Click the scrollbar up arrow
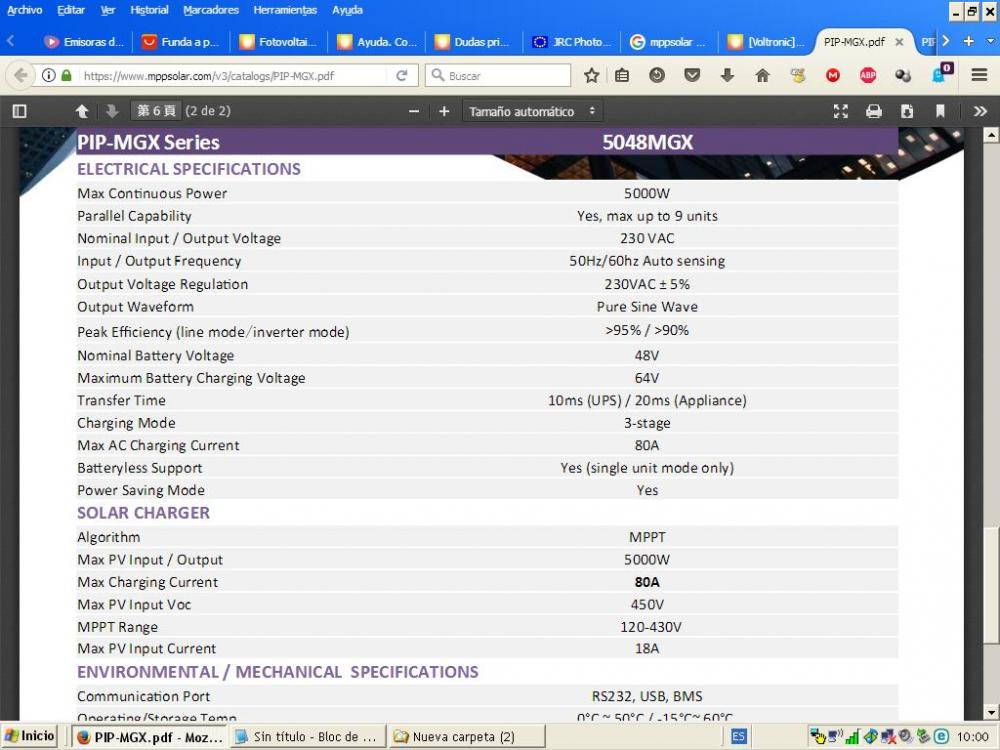1000x750 pixels. click(x=990, y=135)
